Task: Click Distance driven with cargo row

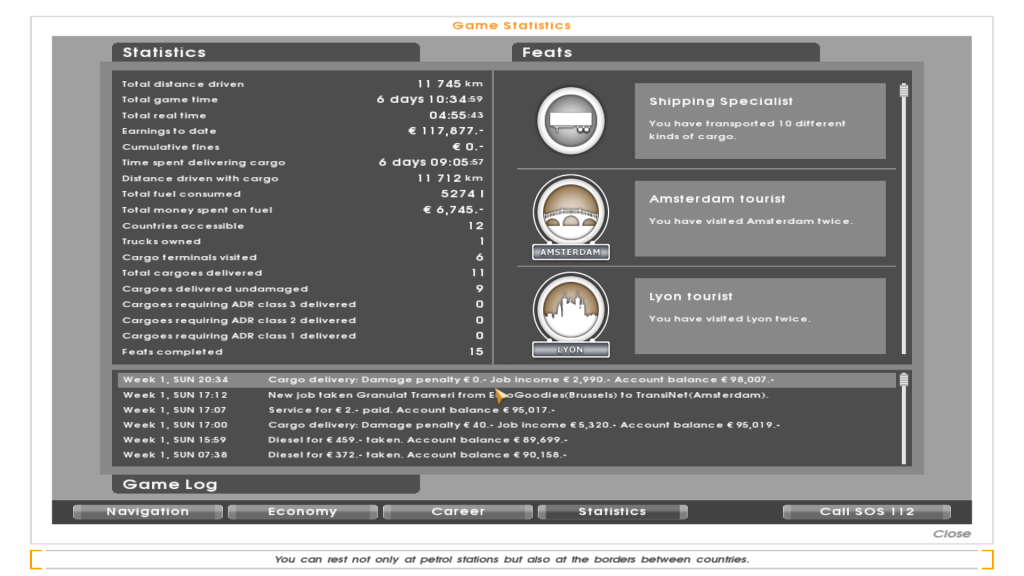Action: point(302,178)
